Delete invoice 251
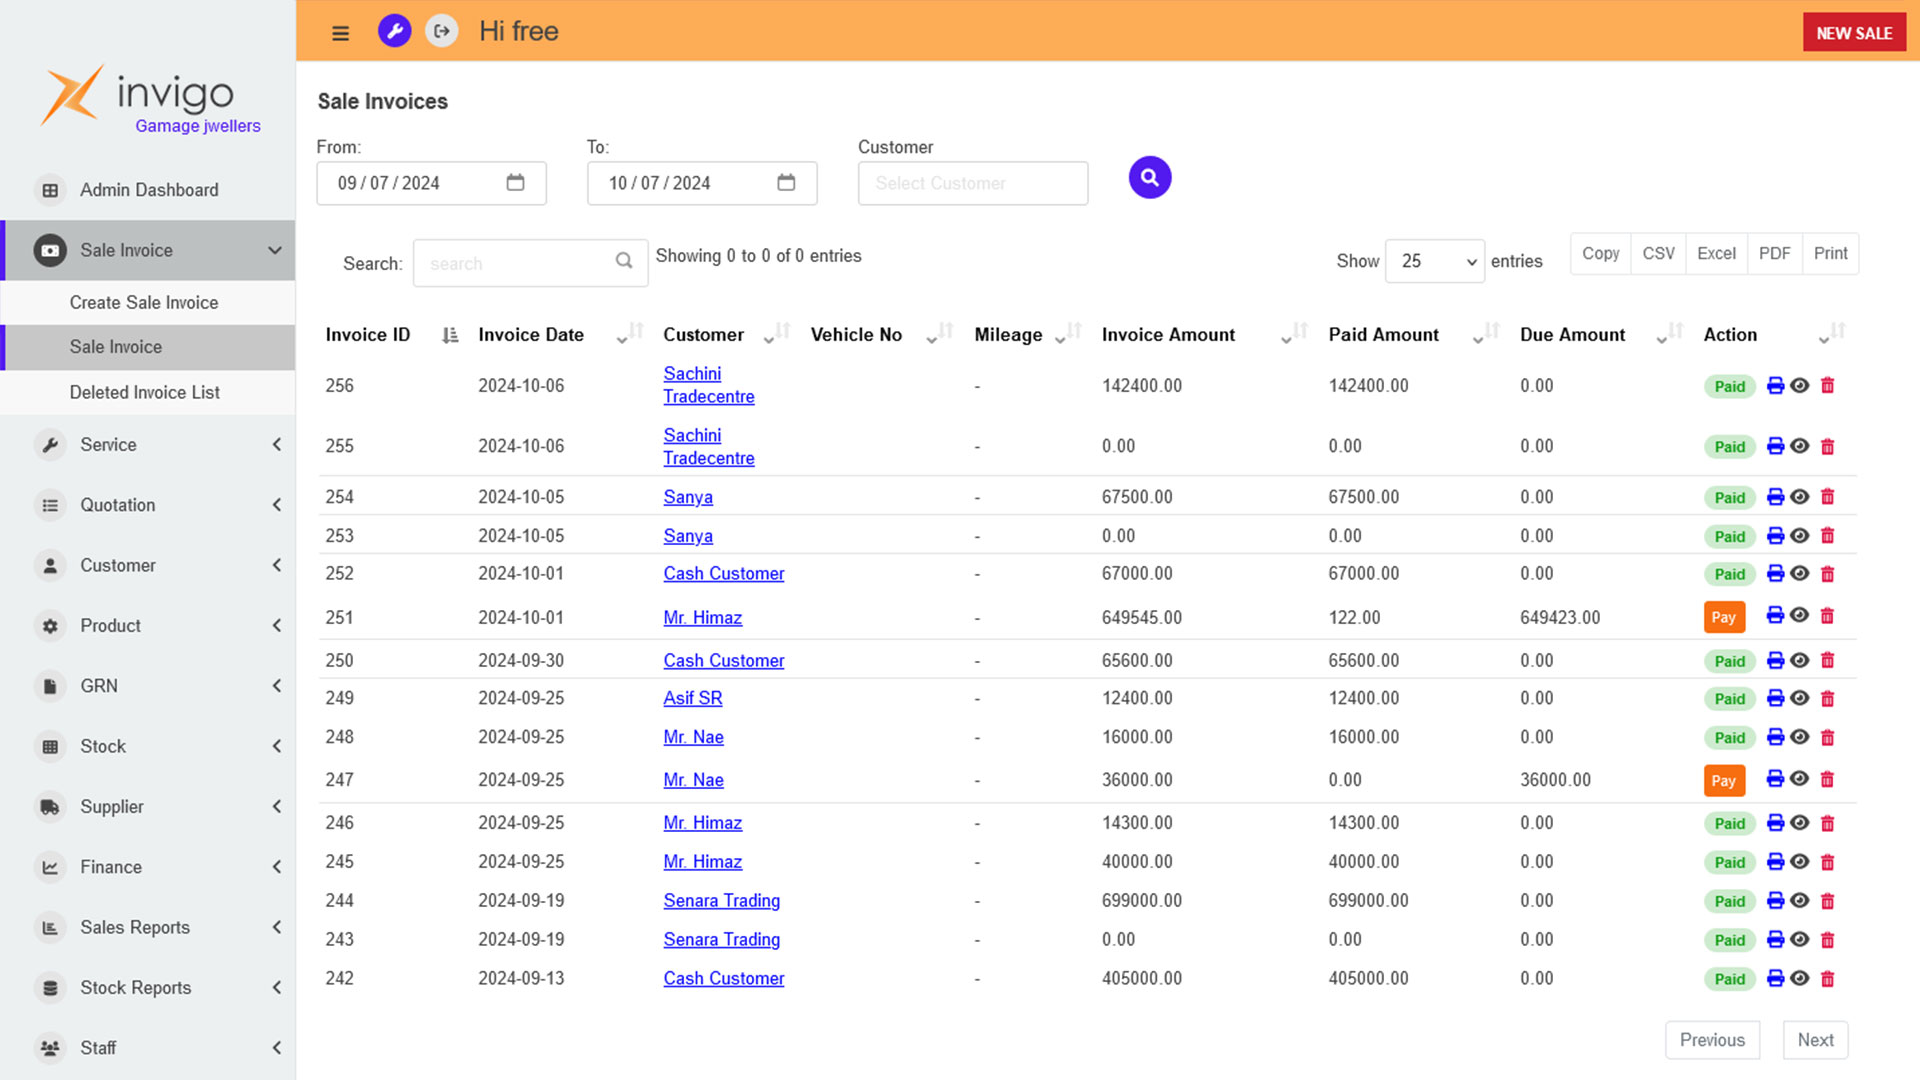This screenshot has width=1920, height=1080. [x=1827, y=616]
